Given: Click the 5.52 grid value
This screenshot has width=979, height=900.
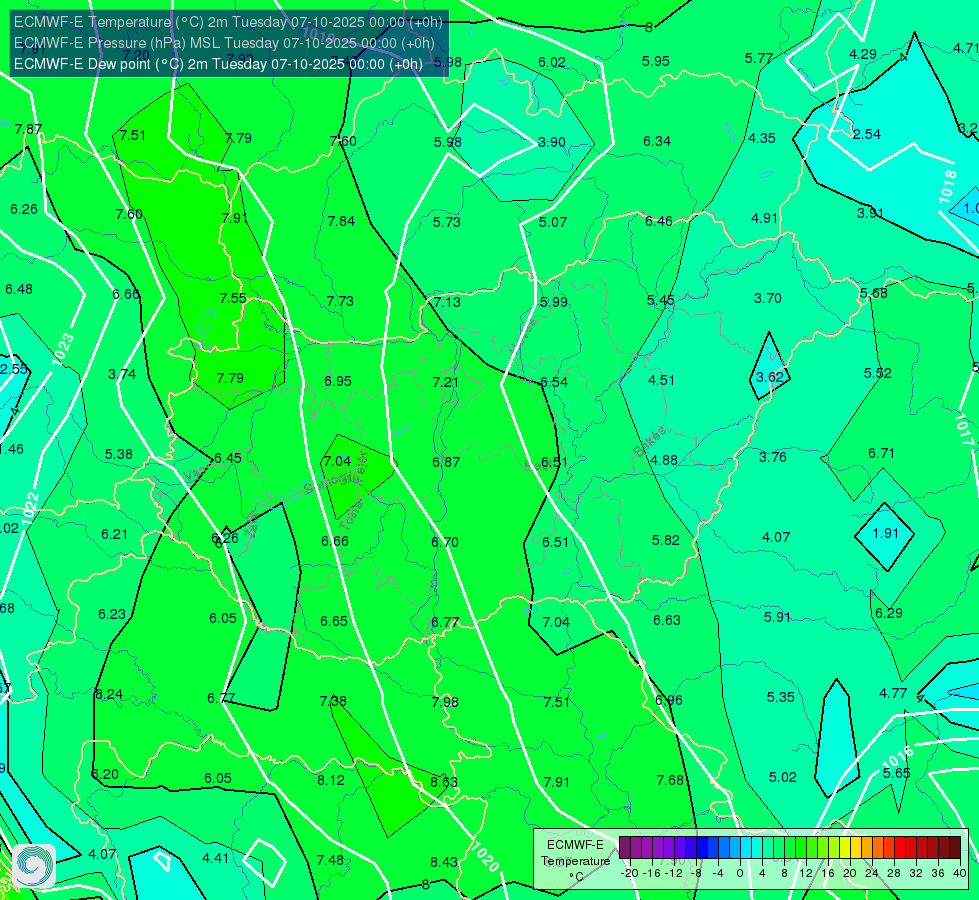Looking at the screenshot, I should [877, 373].
